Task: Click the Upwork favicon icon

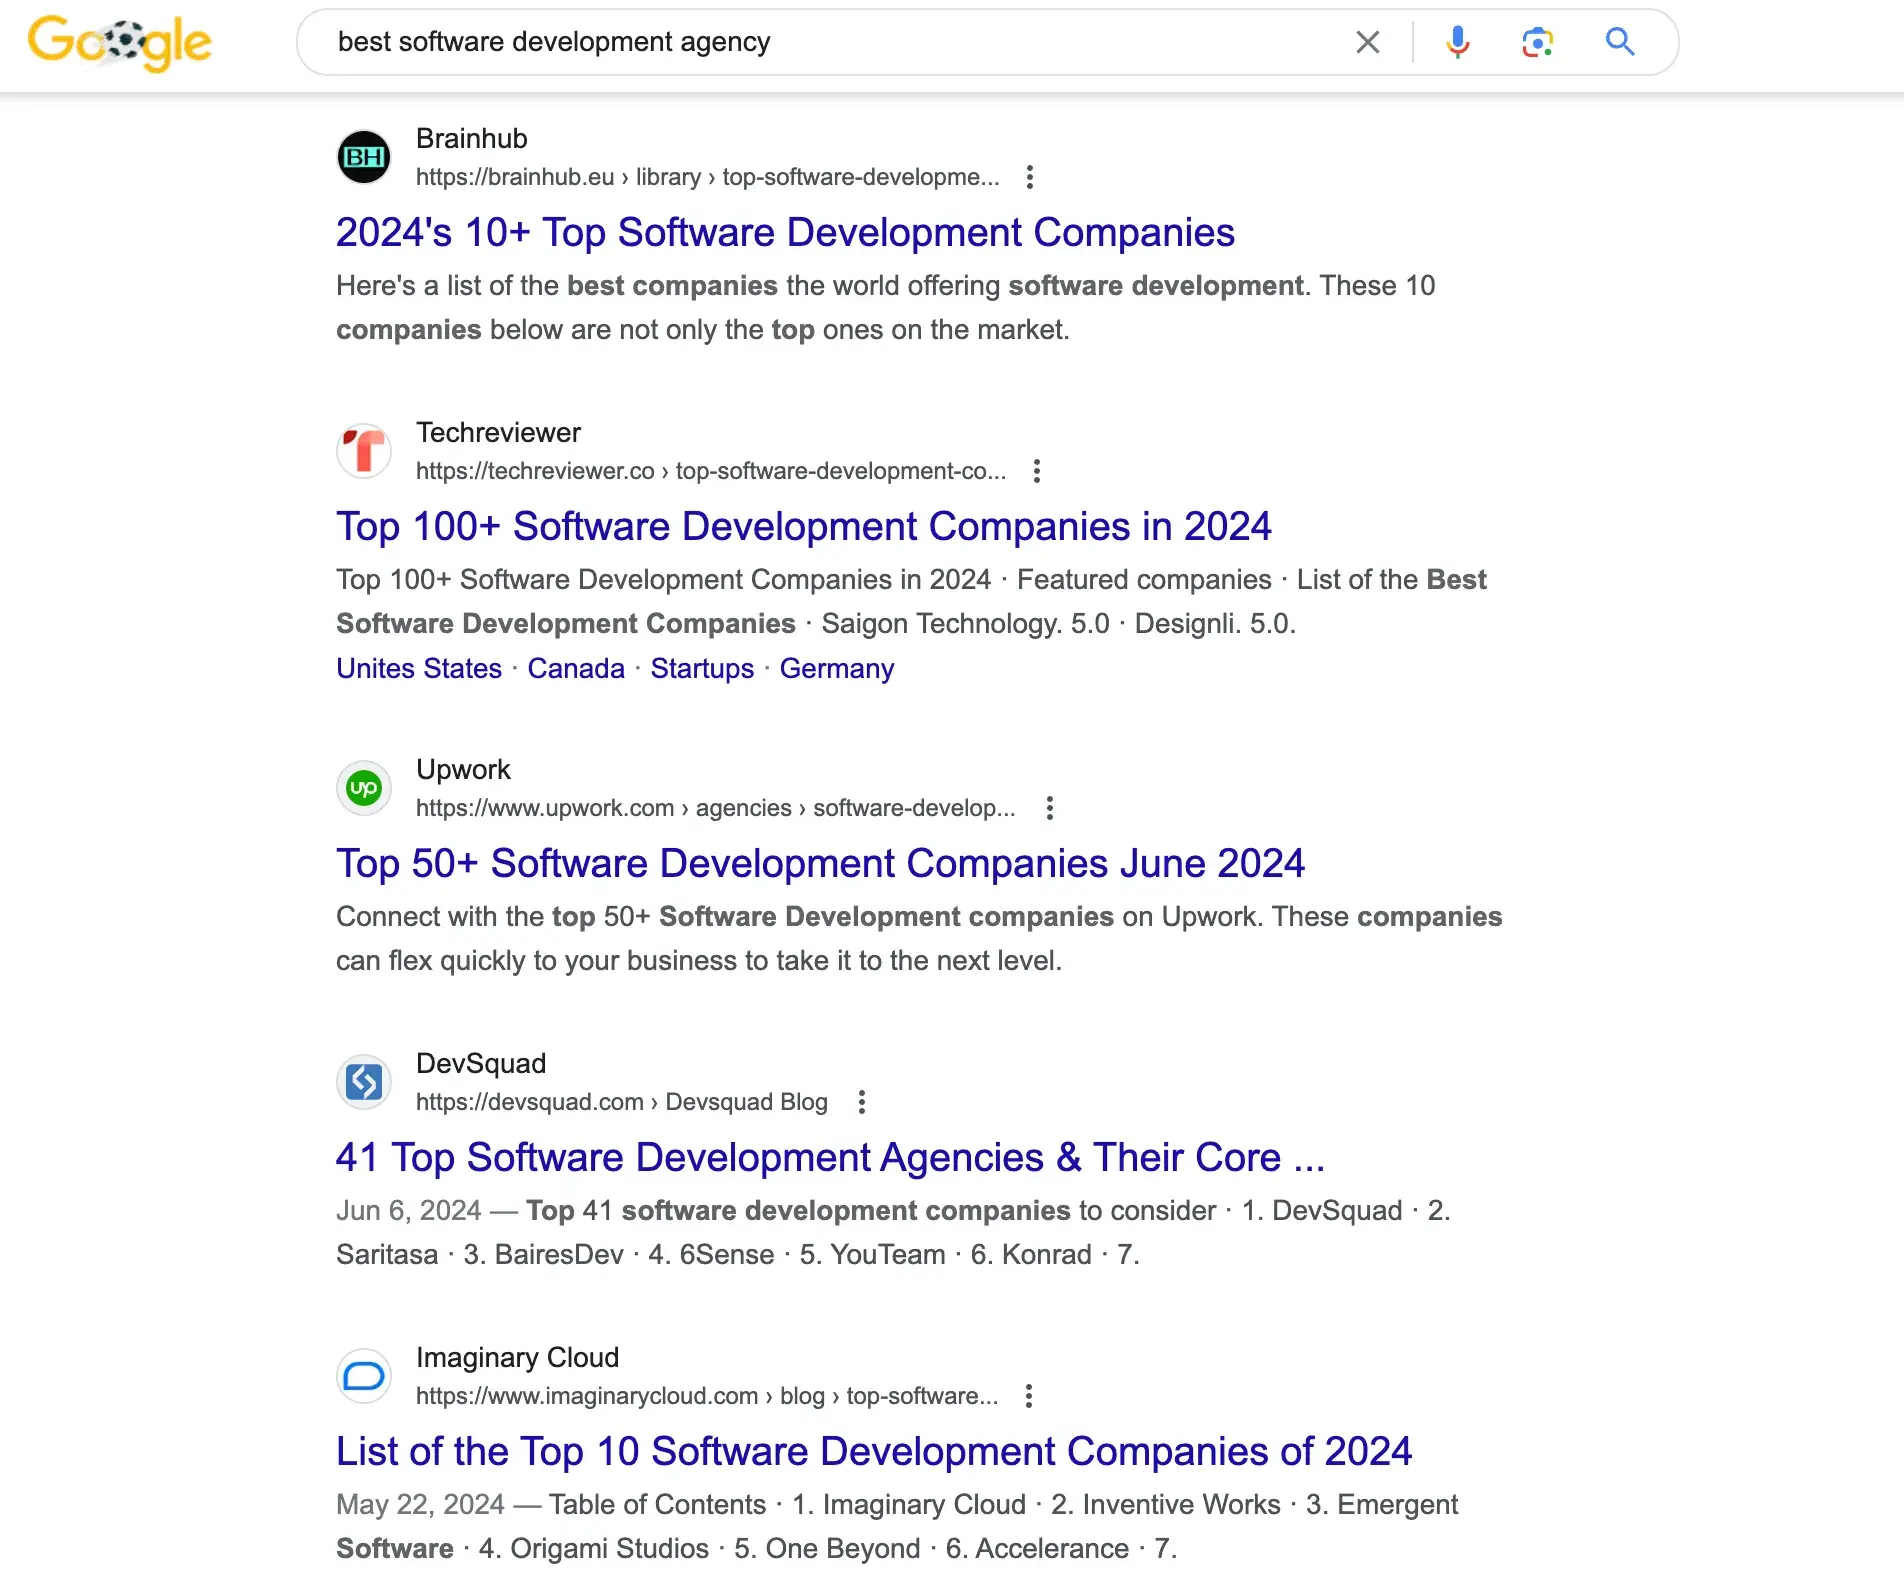Action: click(x=364, y=788)
